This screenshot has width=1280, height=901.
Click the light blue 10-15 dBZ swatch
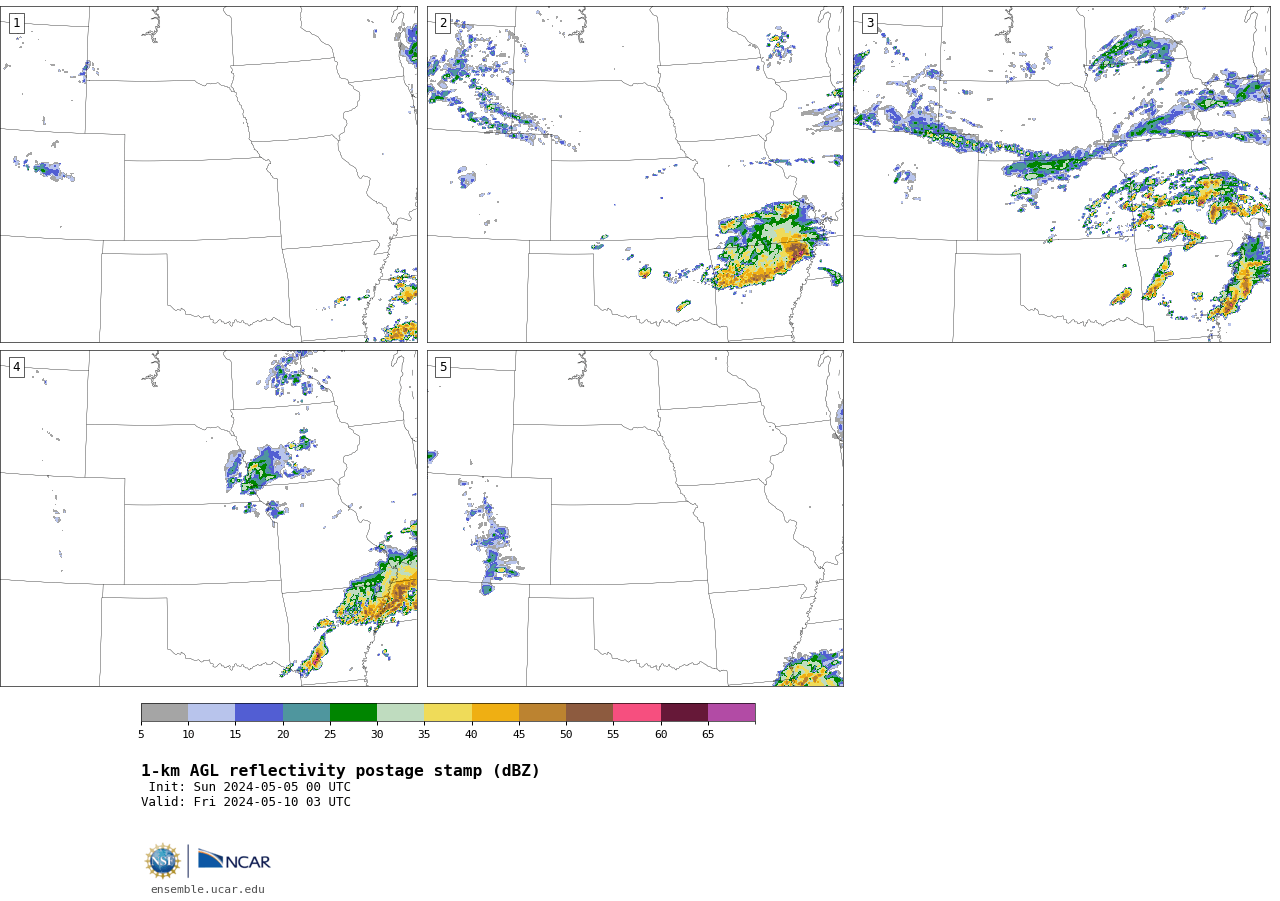tap(211, 712)
